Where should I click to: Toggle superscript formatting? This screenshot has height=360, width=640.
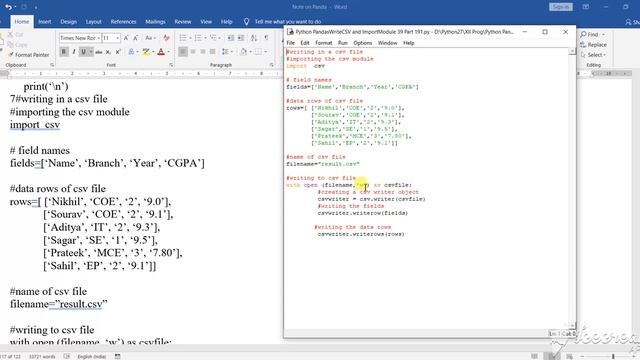click(x=118, y=52)
